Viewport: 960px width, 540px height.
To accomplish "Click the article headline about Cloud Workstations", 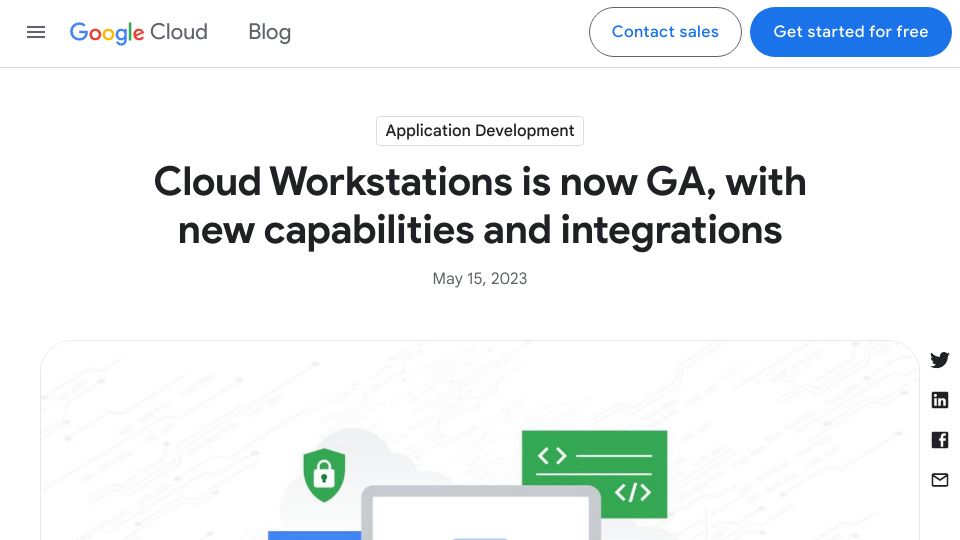I will (x=480, y=206).
